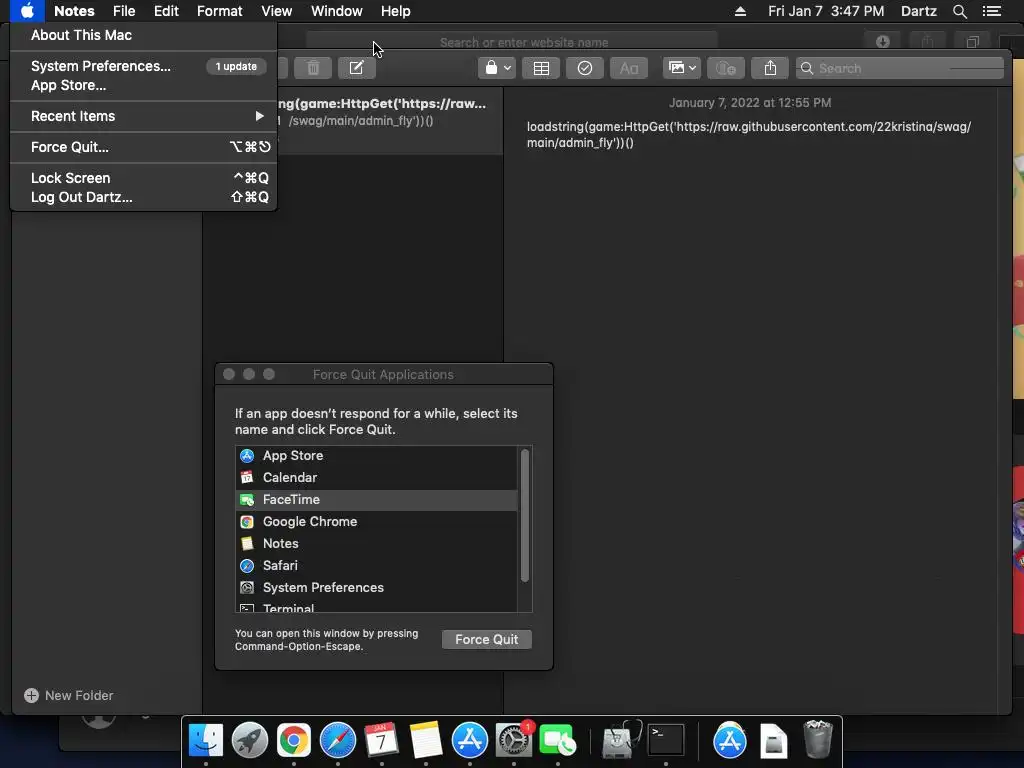Choose Lock Screen
Image resolution: width=1024 pixels, height=768 pixels.
[x=144, y=178]
